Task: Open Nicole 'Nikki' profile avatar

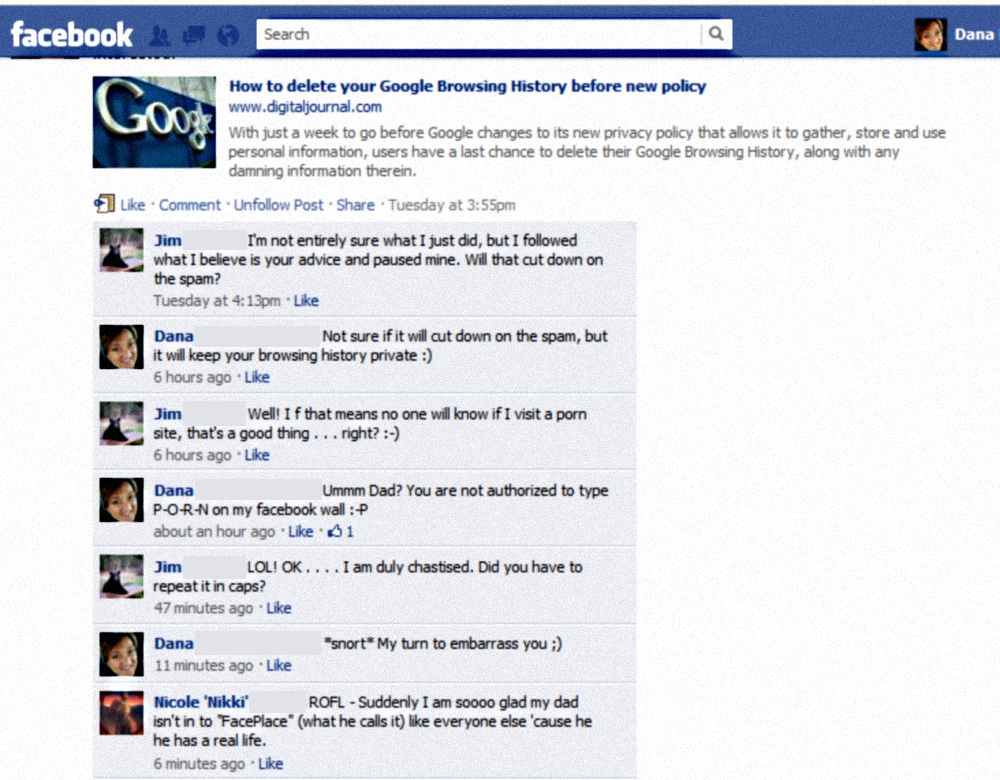Action: coord(121,714)
